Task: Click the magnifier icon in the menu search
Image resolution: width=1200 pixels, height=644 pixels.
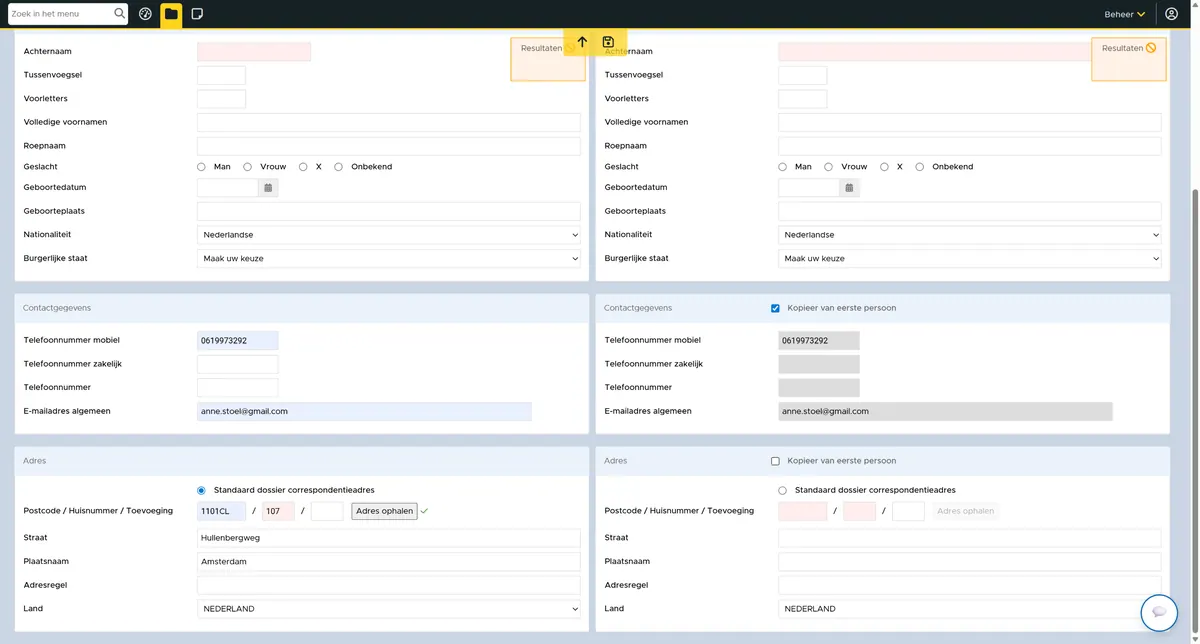Action: point(120,14)
